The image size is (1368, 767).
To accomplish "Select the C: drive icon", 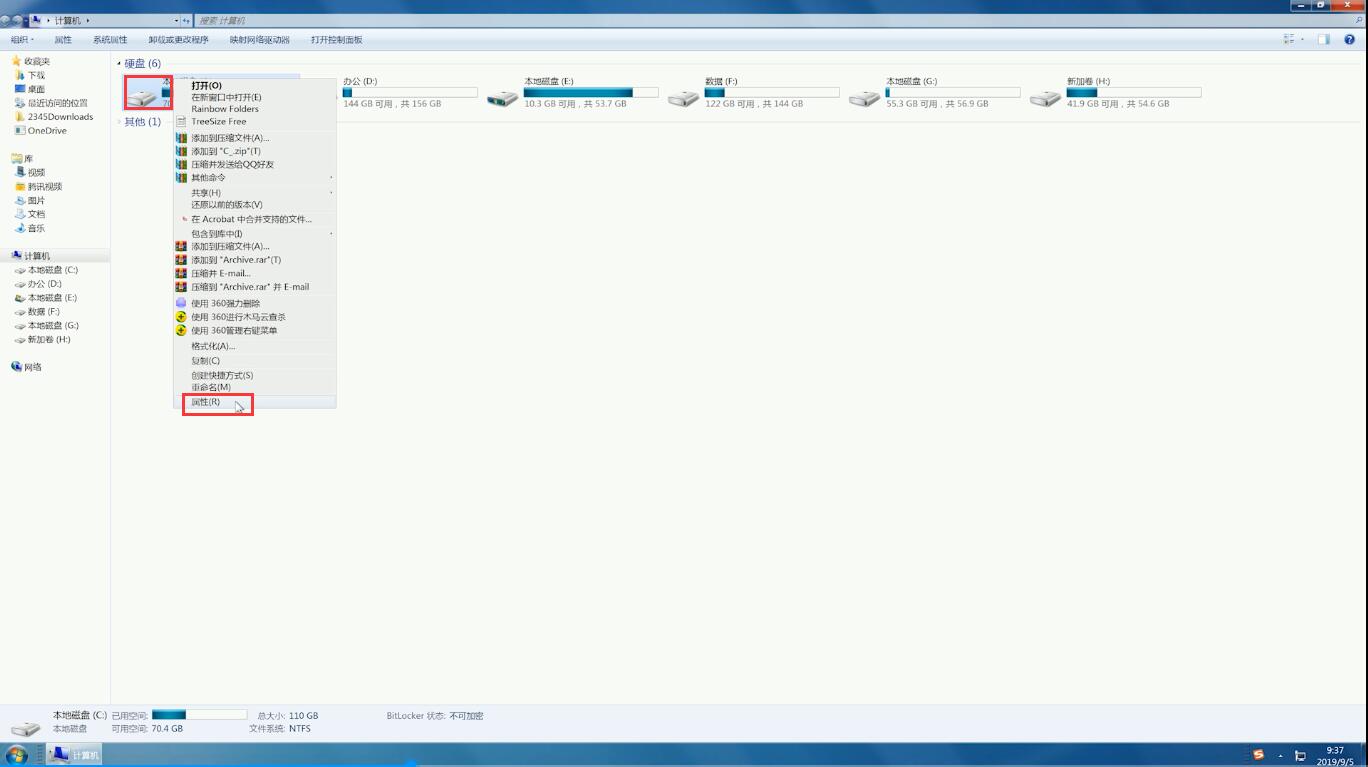I will click(x=143, y=96).
